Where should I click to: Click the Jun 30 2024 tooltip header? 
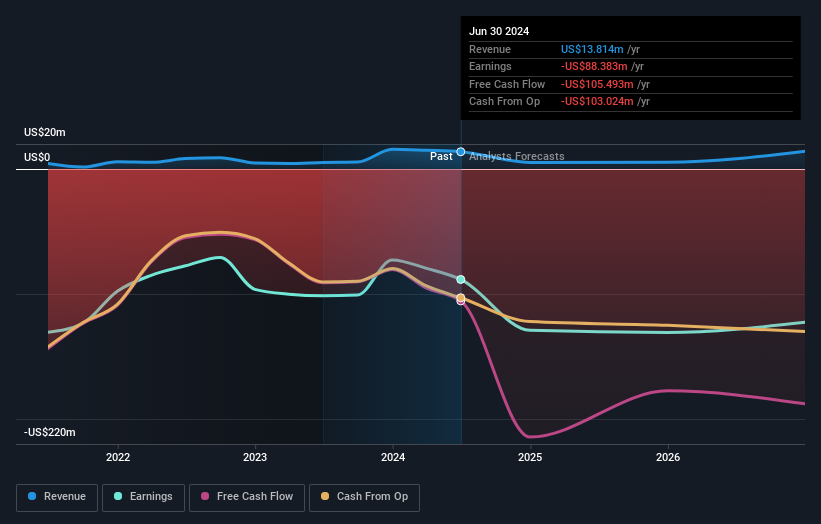click(x=499, y=31)
